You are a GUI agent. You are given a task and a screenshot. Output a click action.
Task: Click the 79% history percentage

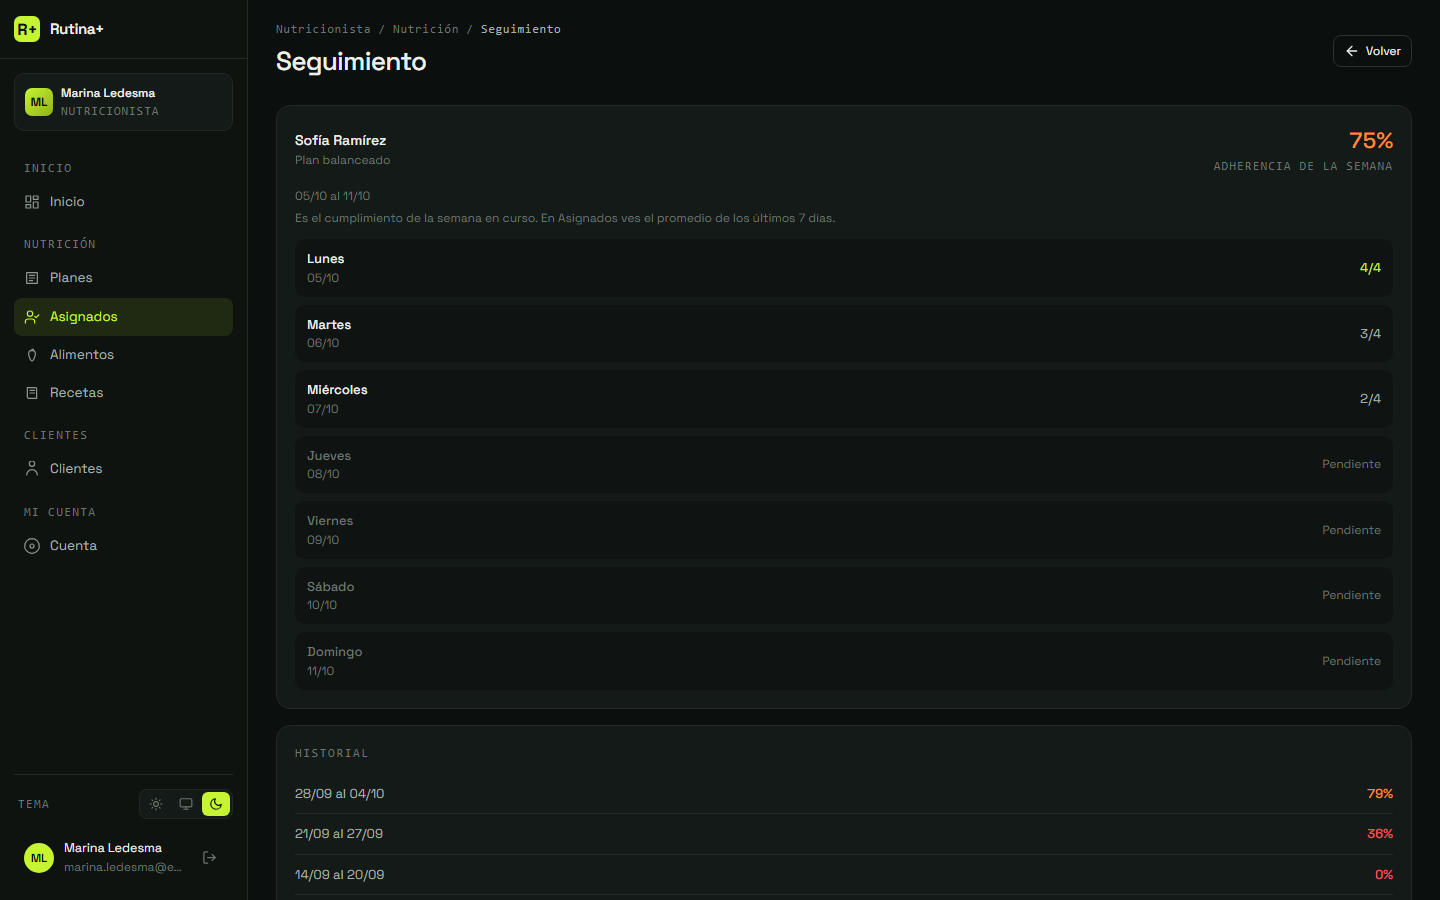point(1380,794)
